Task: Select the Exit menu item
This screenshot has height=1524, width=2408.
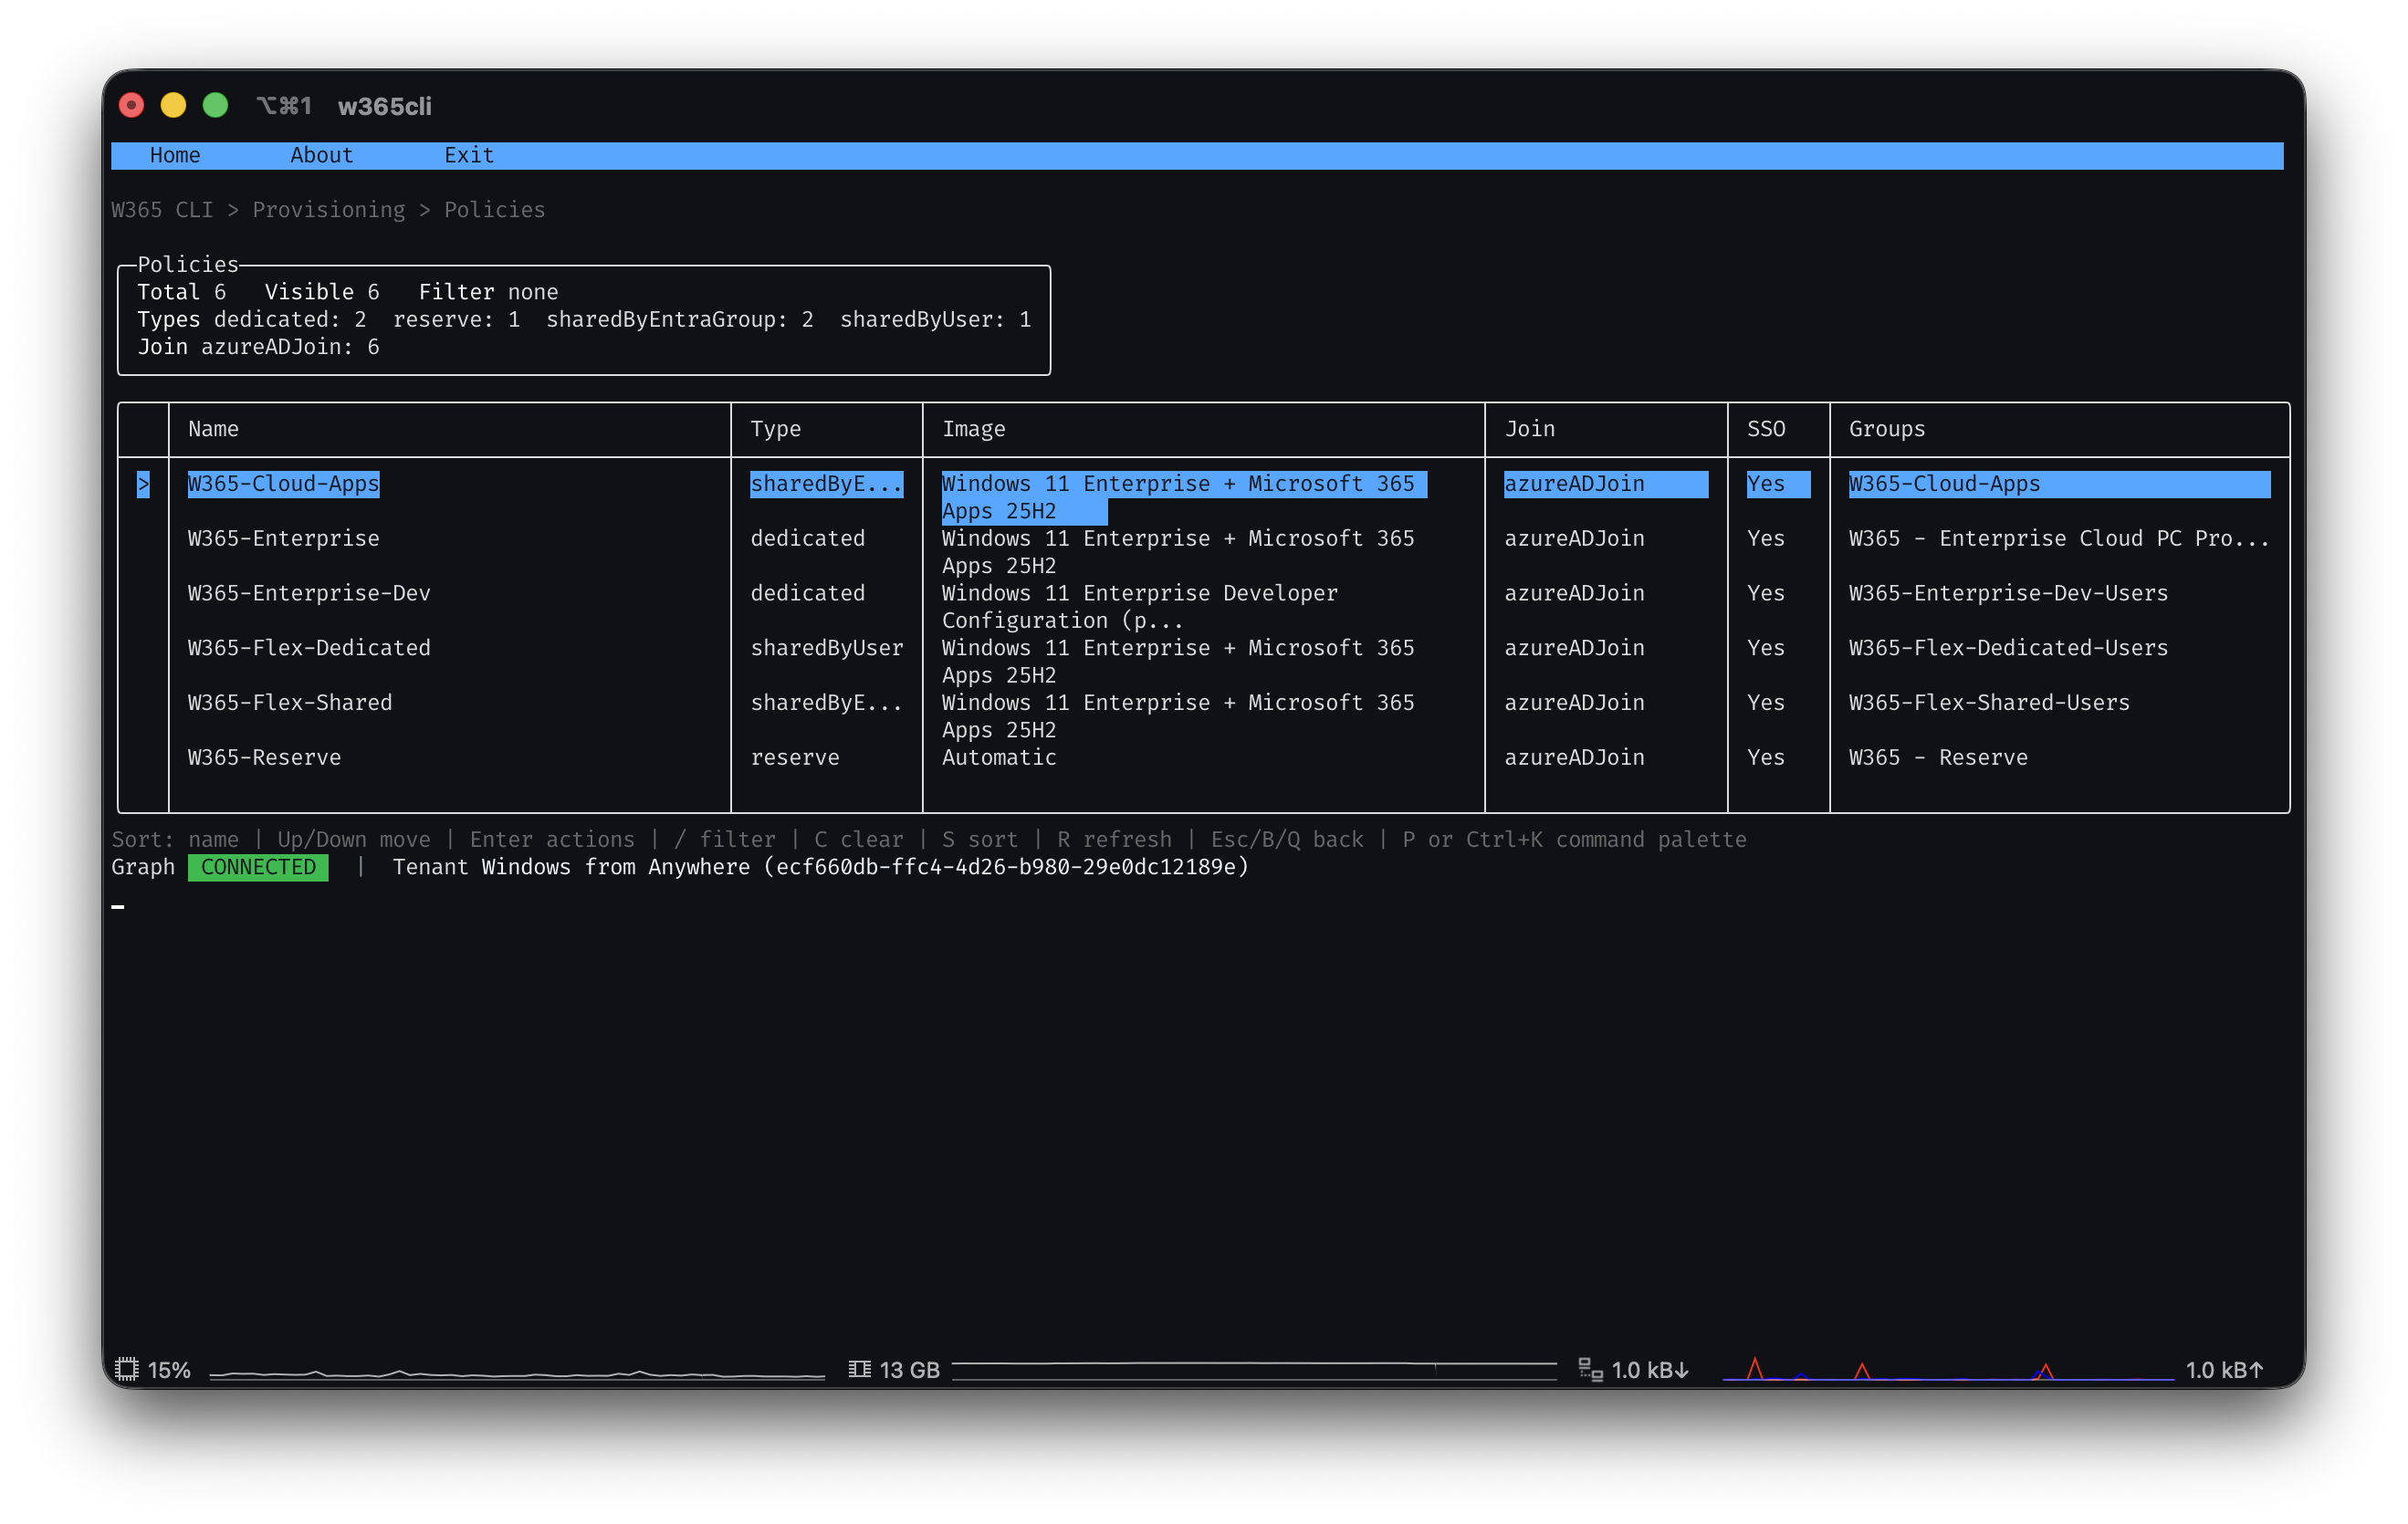Action: pos(469,155)
